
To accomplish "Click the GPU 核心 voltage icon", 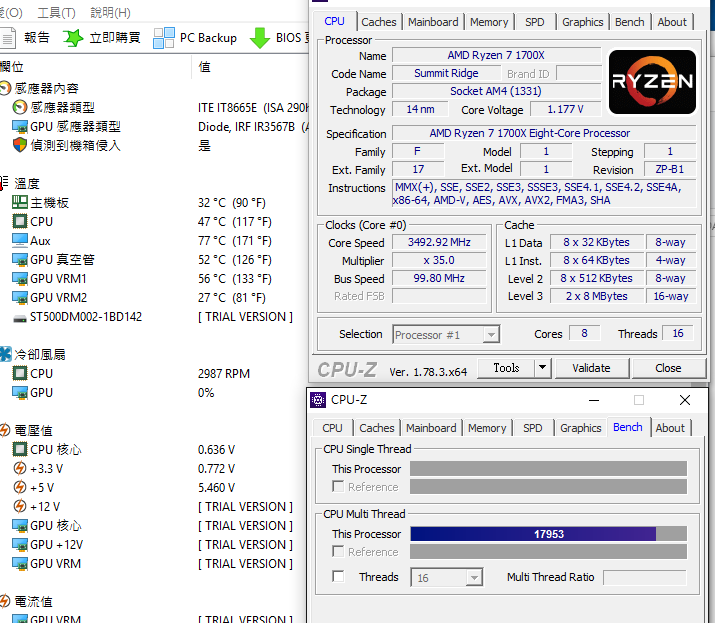I will coord(20,526).
